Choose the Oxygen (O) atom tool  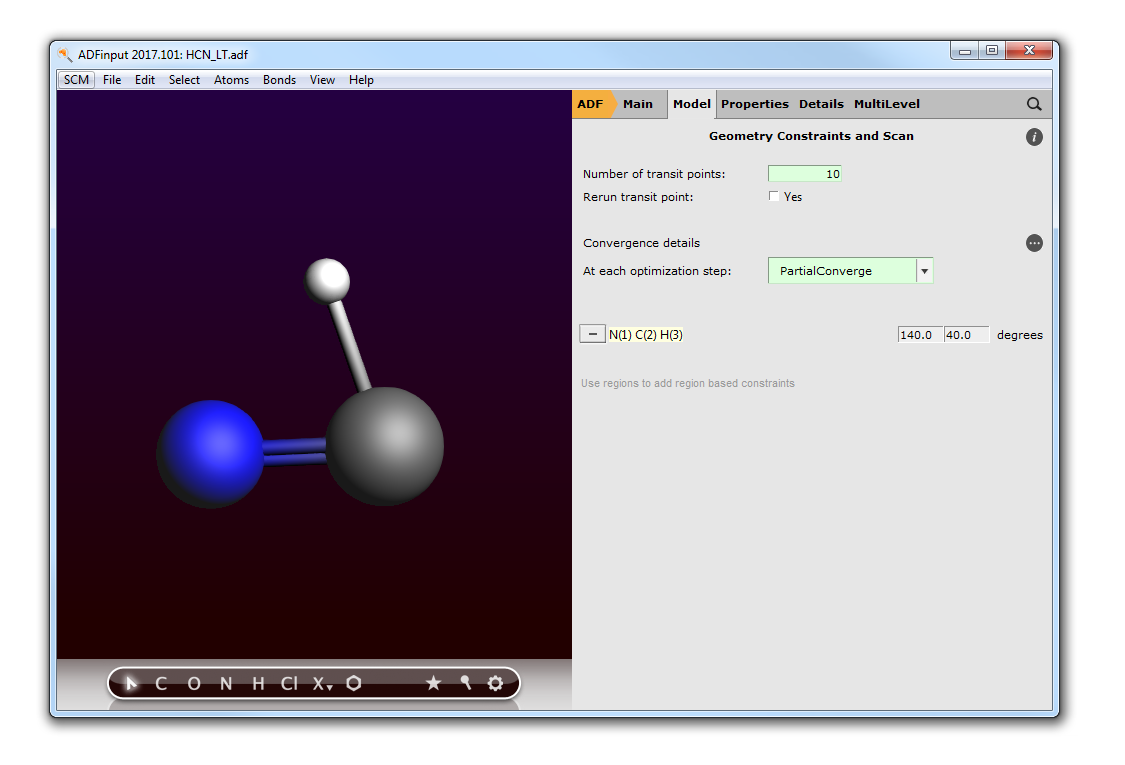pos(194,684)
